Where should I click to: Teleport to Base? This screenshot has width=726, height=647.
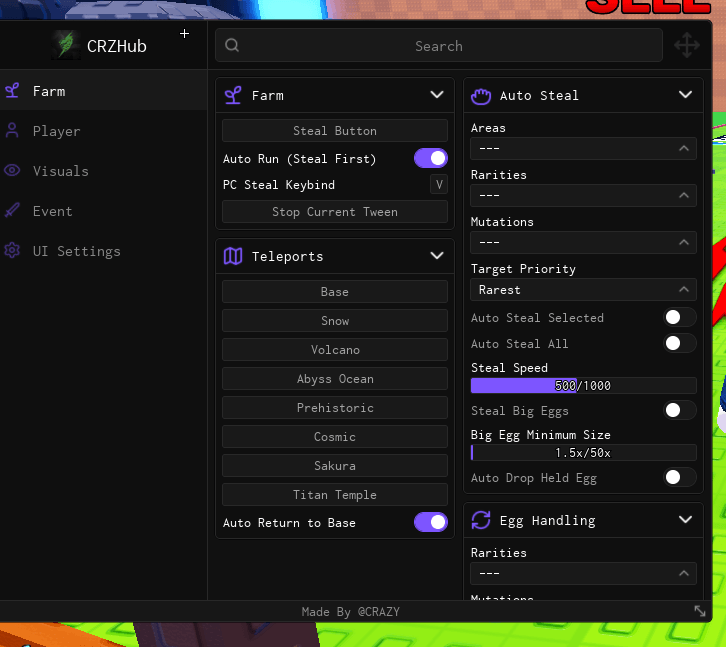(335, 292)
